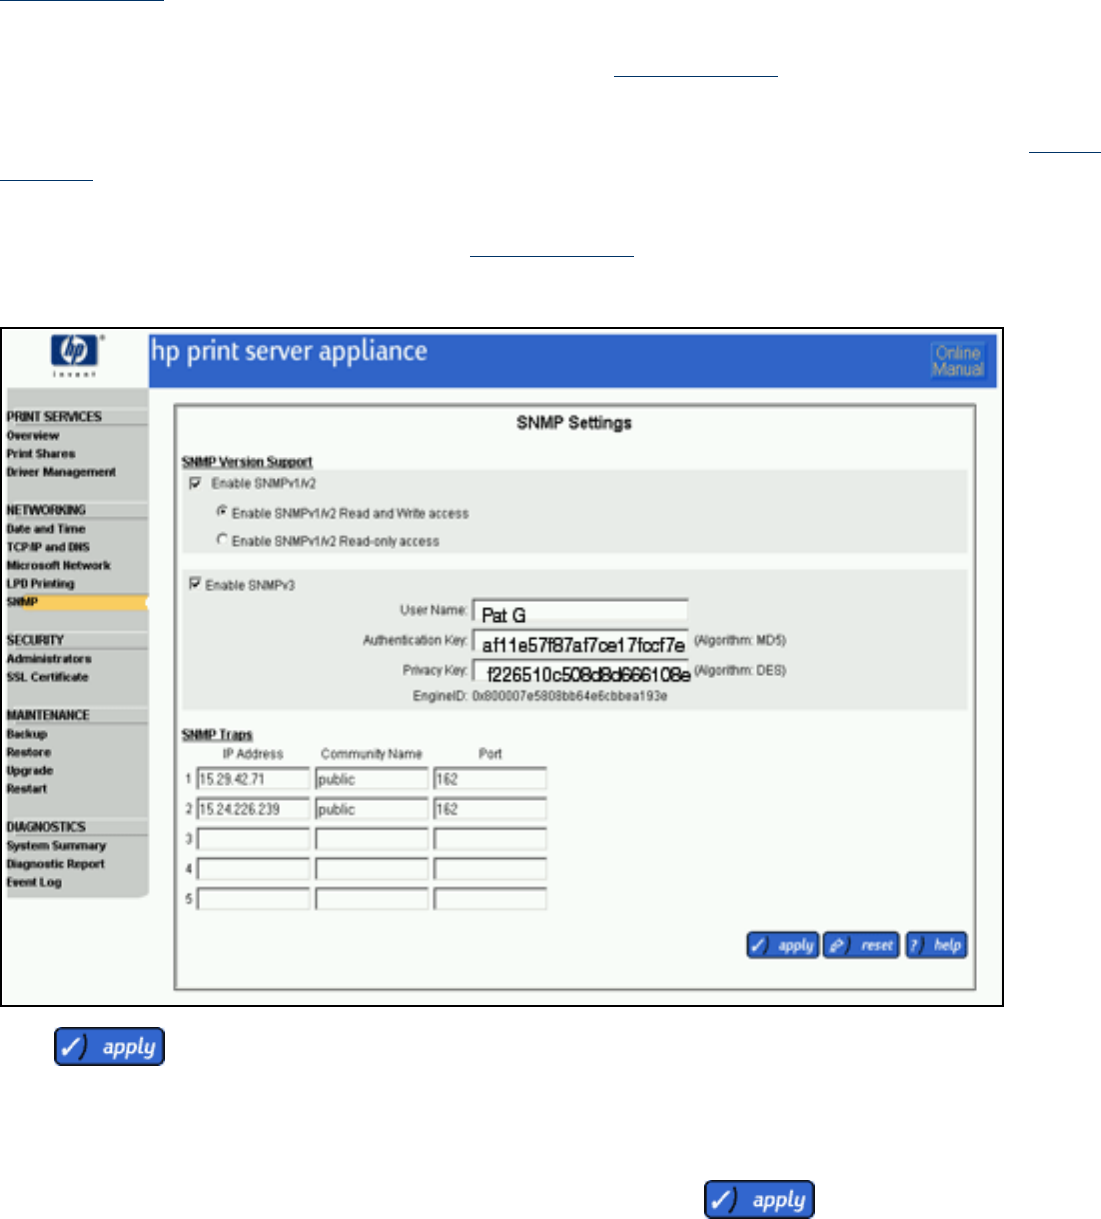Open the Online Manual button
The height and width of the screenshot is (1219, 1101).
[x=958, y=361]
